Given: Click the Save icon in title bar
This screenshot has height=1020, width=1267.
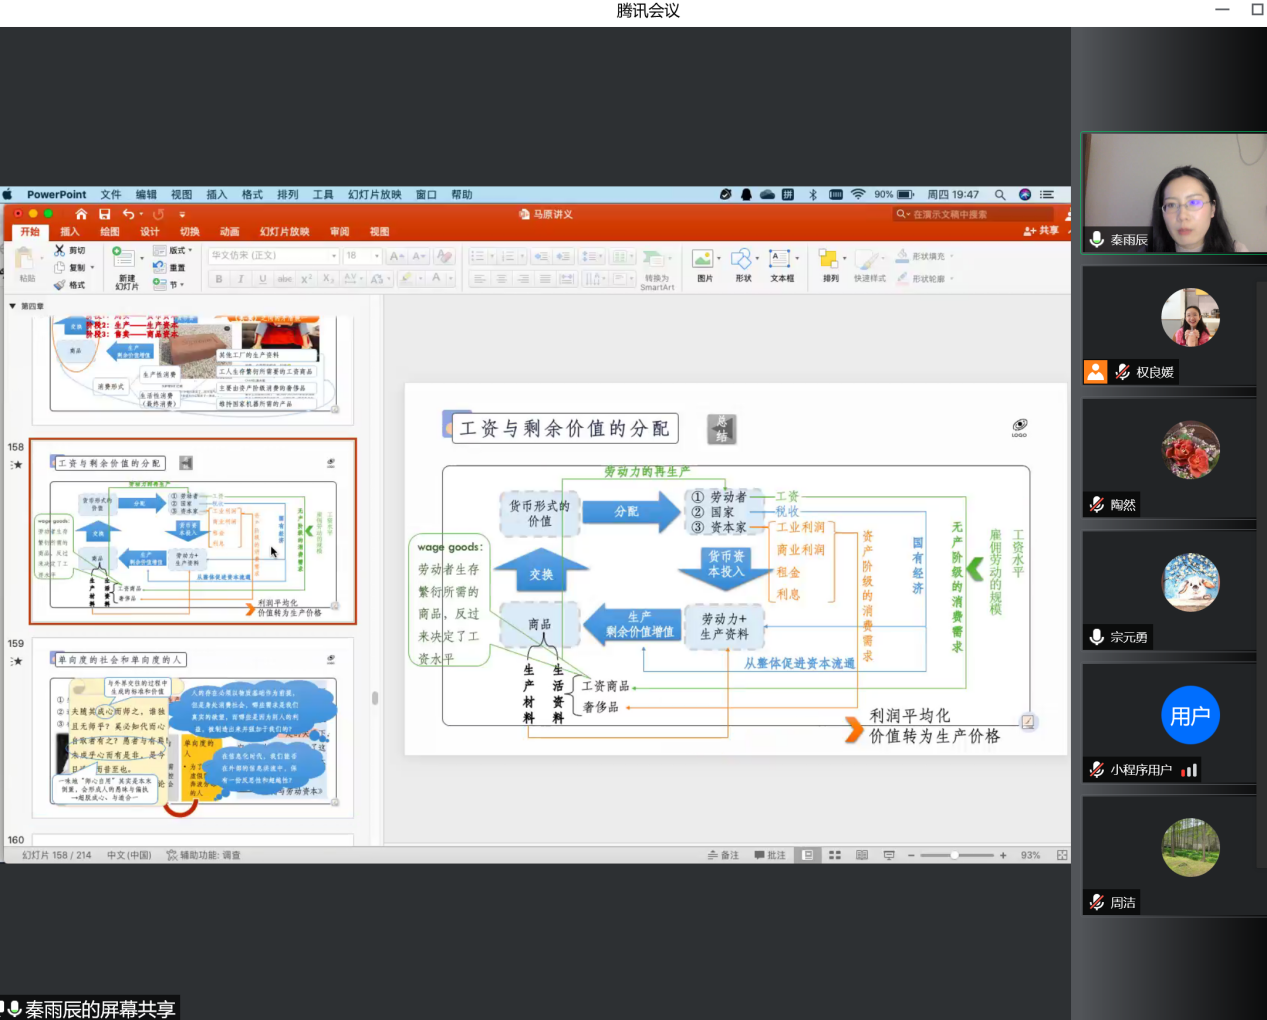Looking at the screenshot, I should pos(104,214).
